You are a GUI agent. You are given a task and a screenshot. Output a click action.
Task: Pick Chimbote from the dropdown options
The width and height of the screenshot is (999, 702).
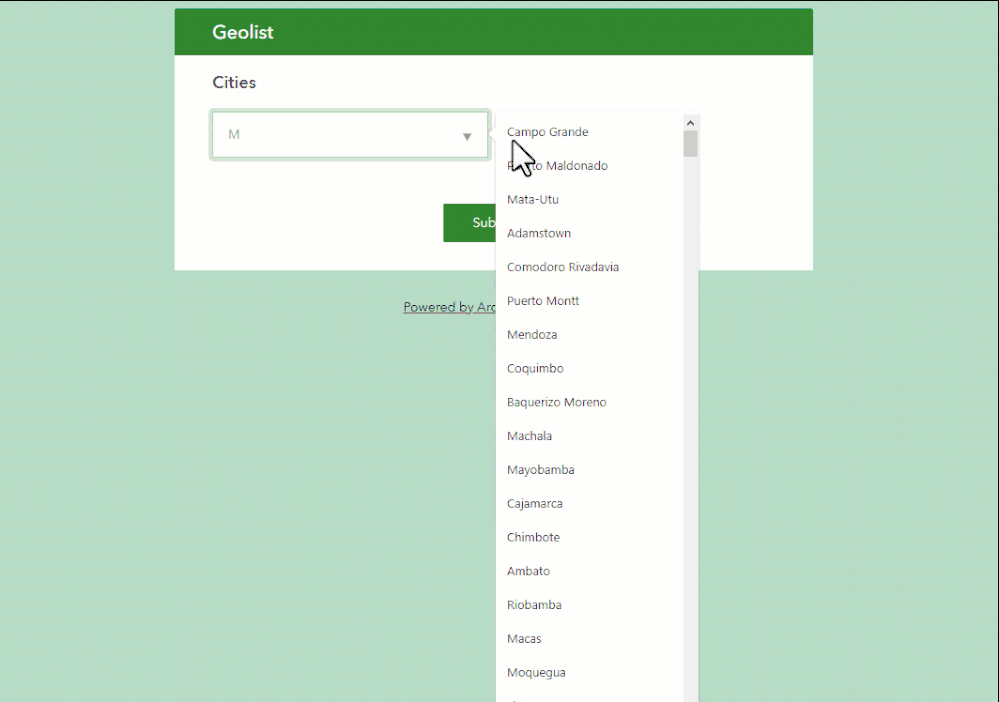coord(533,537)
